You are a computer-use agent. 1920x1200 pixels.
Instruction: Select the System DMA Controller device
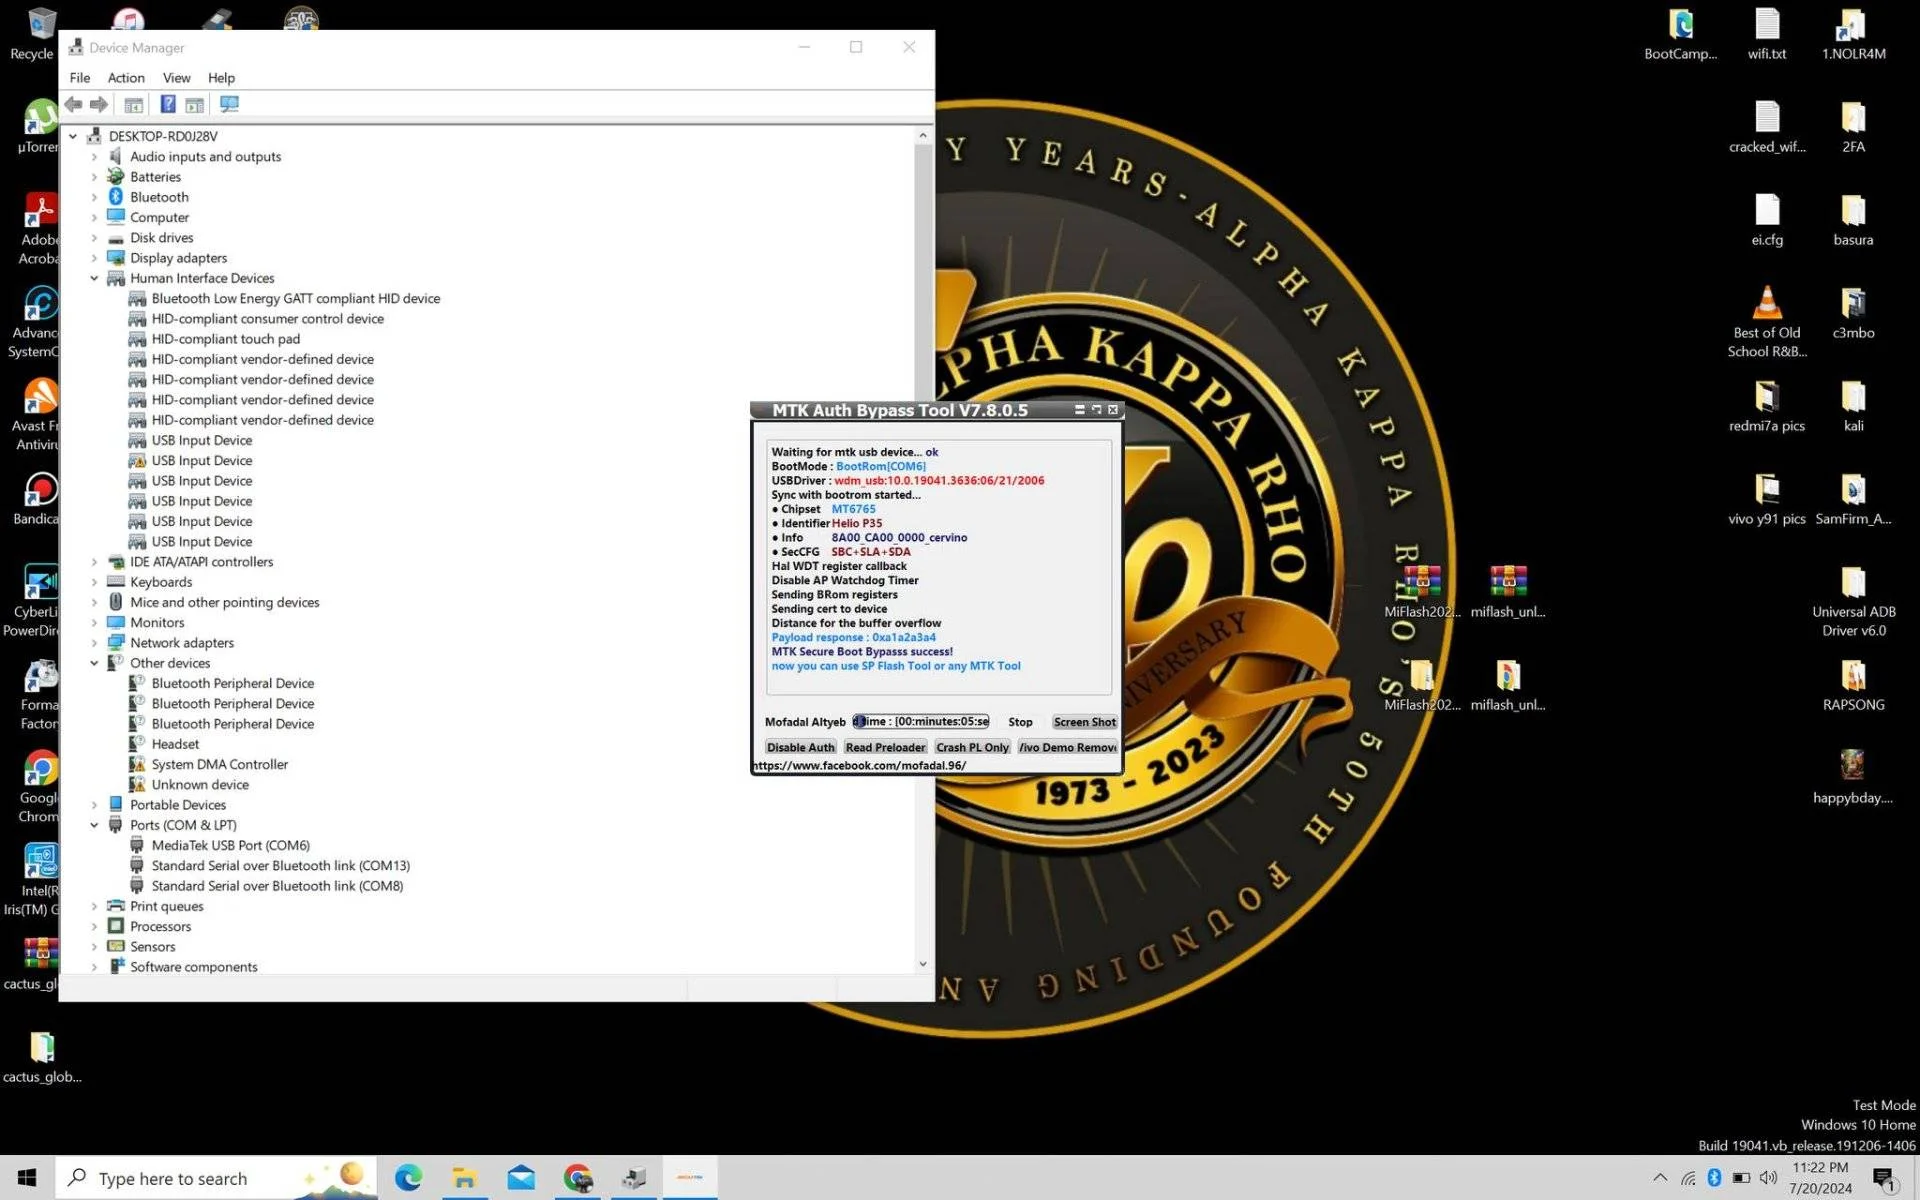coord(220,765)
